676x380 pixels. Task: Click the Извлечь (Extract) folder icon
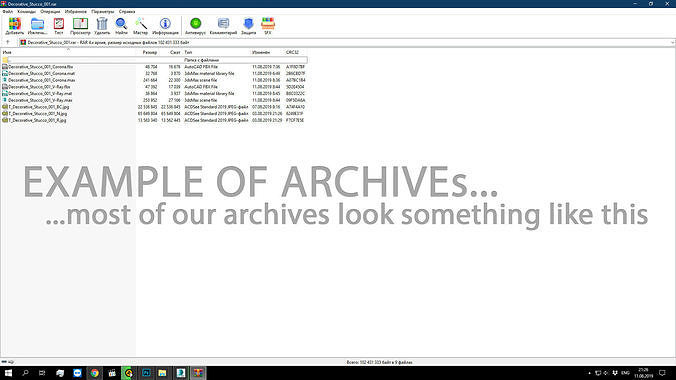pyautogui.click(x=38, y=26)
